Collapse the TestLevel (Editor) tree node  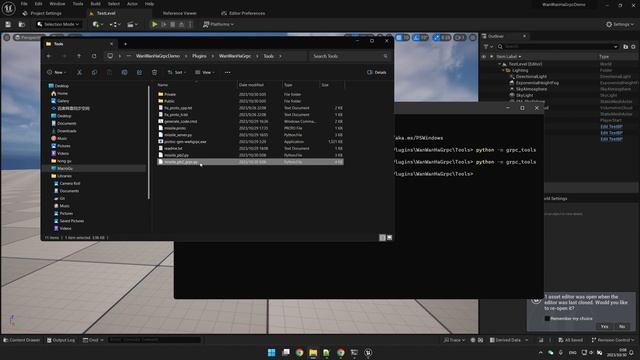[x=499, y=64]
